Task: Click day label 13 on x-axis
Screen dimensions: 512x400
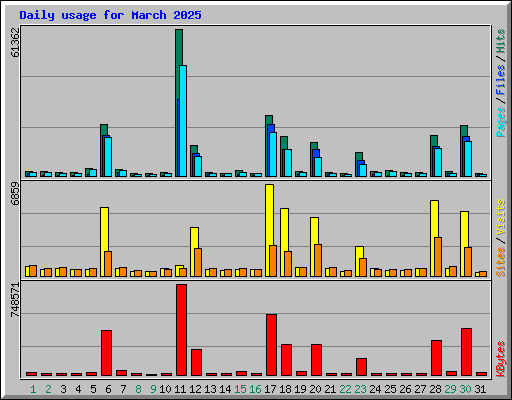Action: (210, 389)
